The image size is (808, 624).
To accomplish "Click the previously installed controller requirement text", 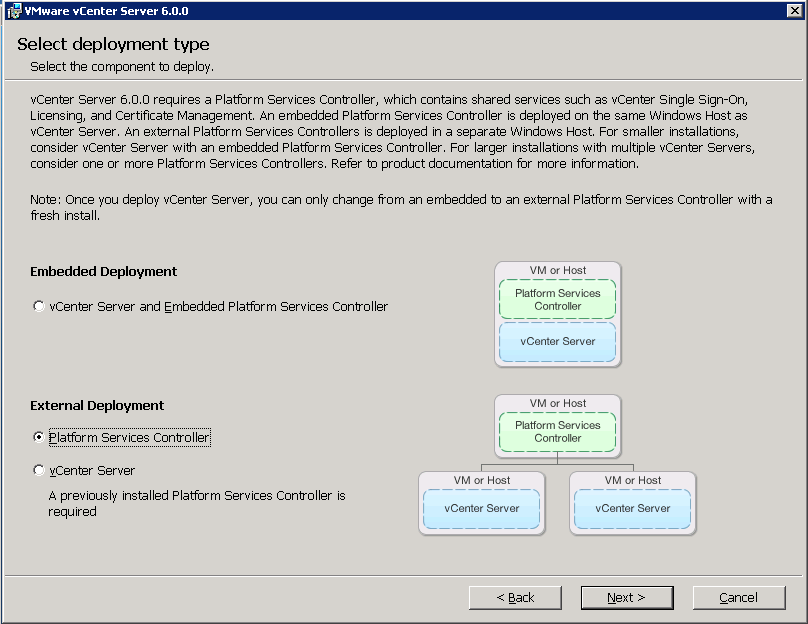I will pos(196,503).
